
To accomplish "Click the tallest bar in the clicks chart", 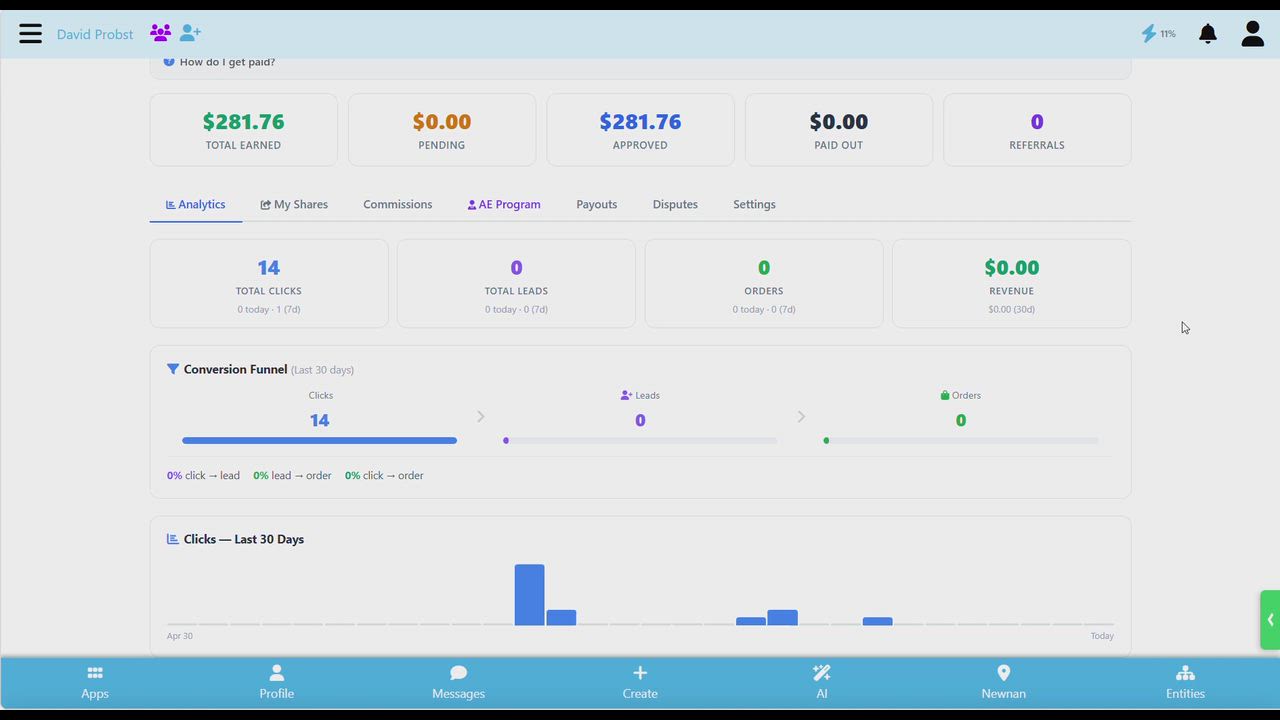I will pos(529,595).
